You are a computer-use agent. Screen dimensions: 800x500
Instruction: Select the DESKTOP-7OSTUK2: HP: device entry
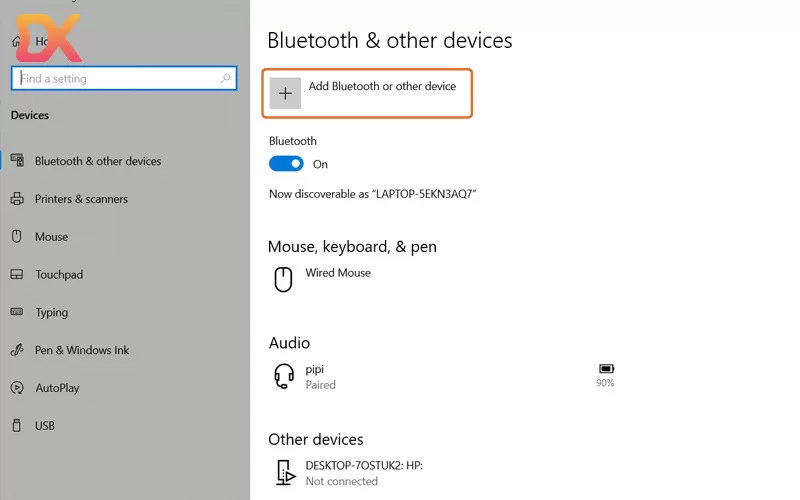tap(364, 465)
